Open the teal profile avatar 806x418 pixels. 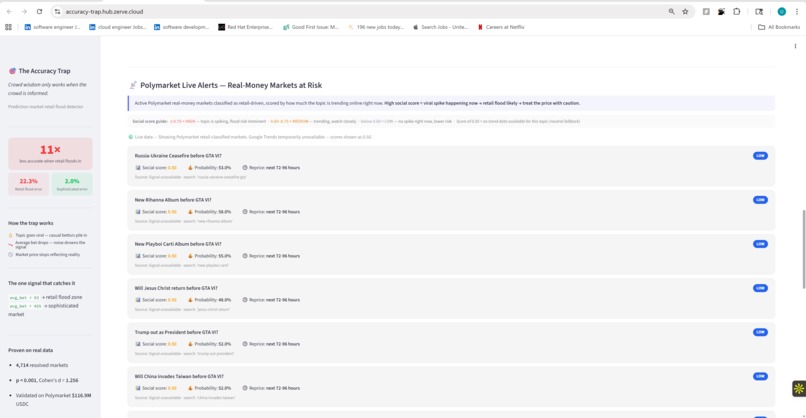pyautogui.click(x=782, y=11)
